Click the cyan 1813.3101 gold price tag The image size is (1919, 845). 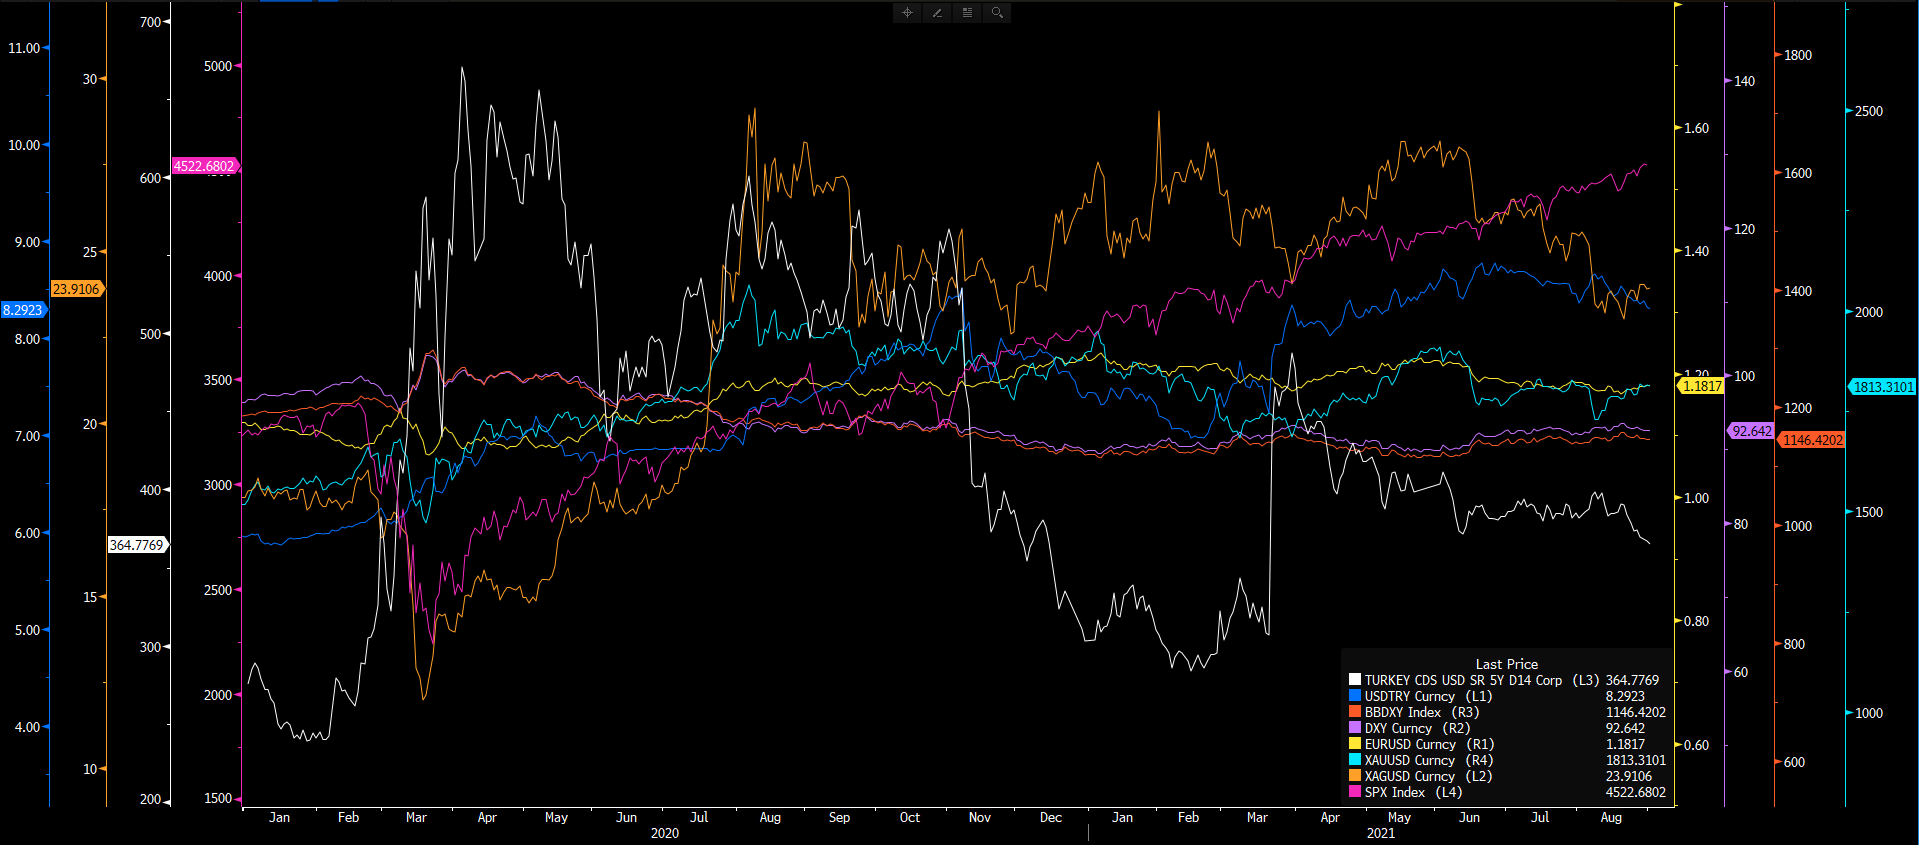[x=1882, y=387]
